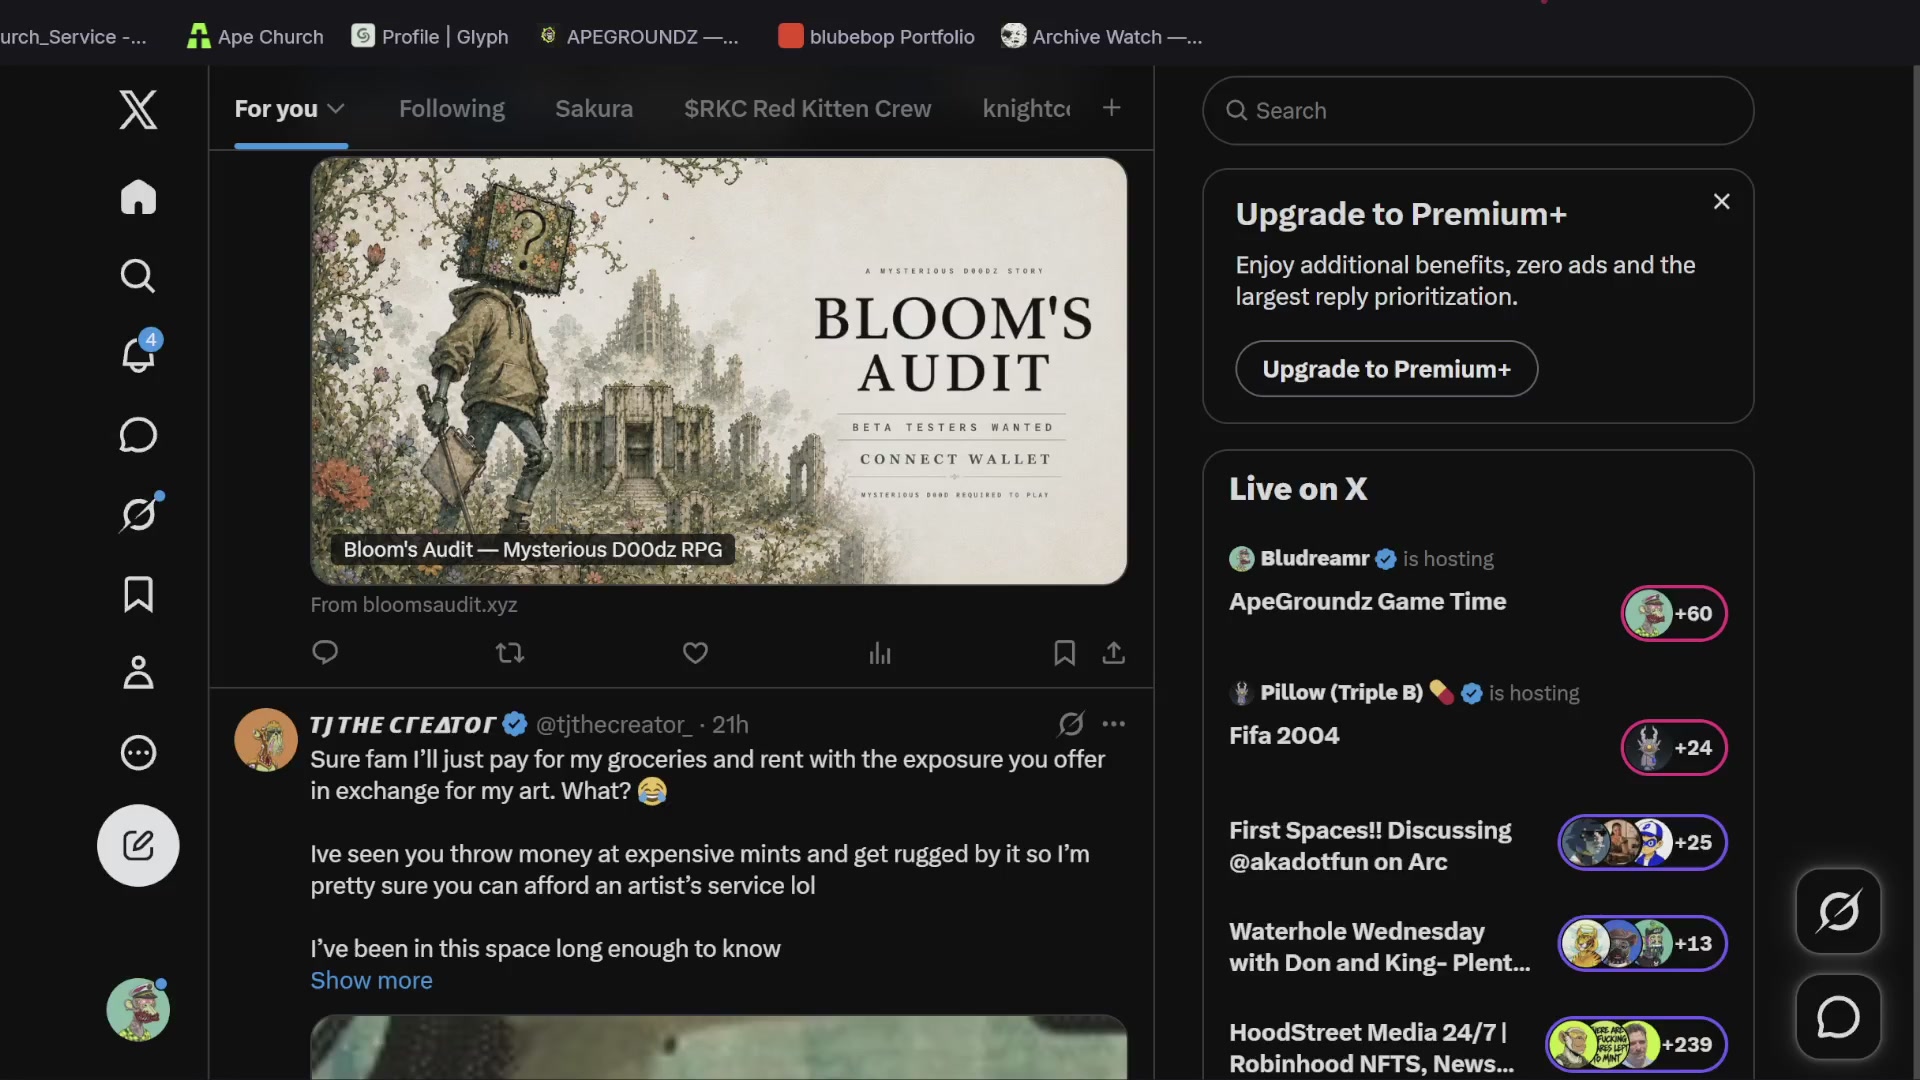
Task: Open Bloom's Audit link card image
Action: point(719,371)
